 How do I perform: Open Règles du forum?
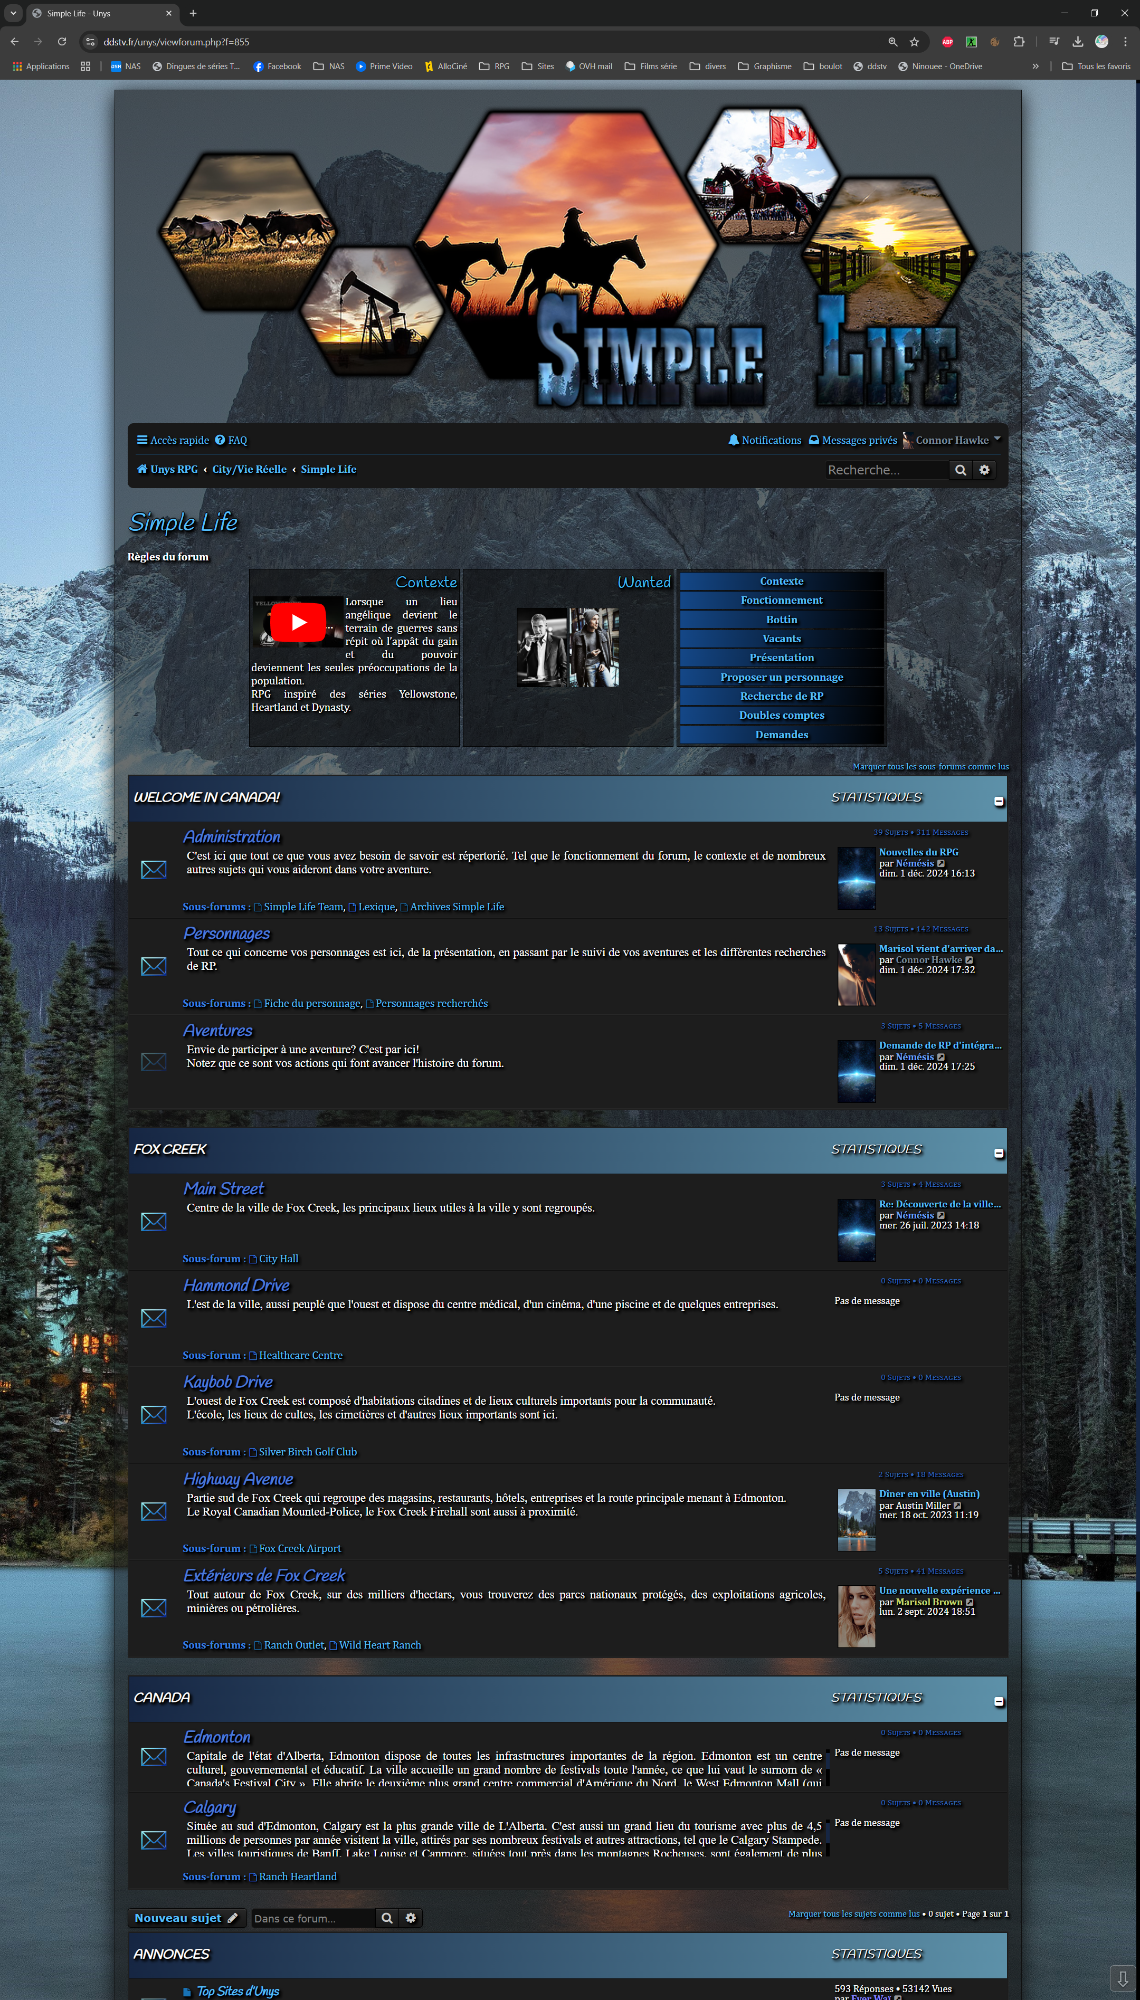[168, 557]
